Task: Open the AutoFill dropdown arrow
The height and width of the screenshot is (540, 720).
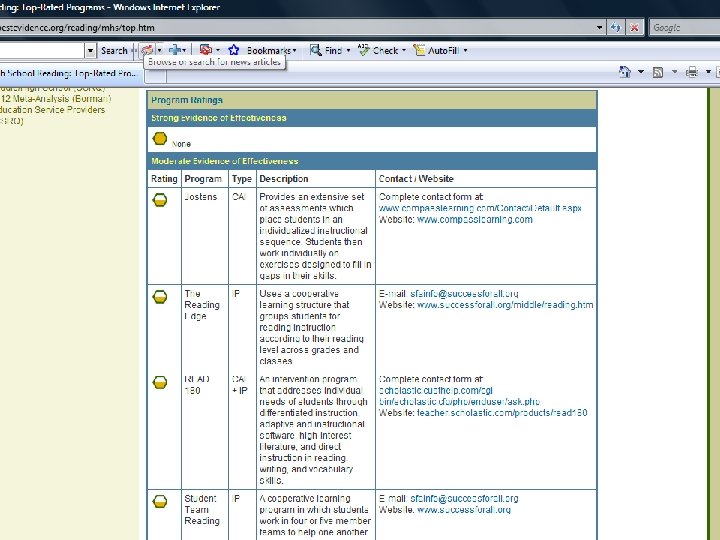Action: point(465,50)
